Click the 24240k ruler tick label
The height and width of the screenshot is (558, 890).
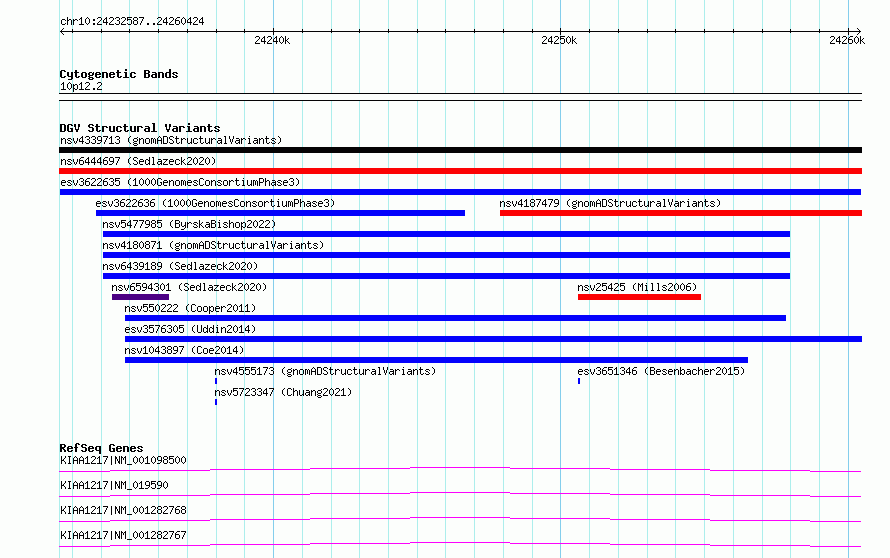[272, 40]
